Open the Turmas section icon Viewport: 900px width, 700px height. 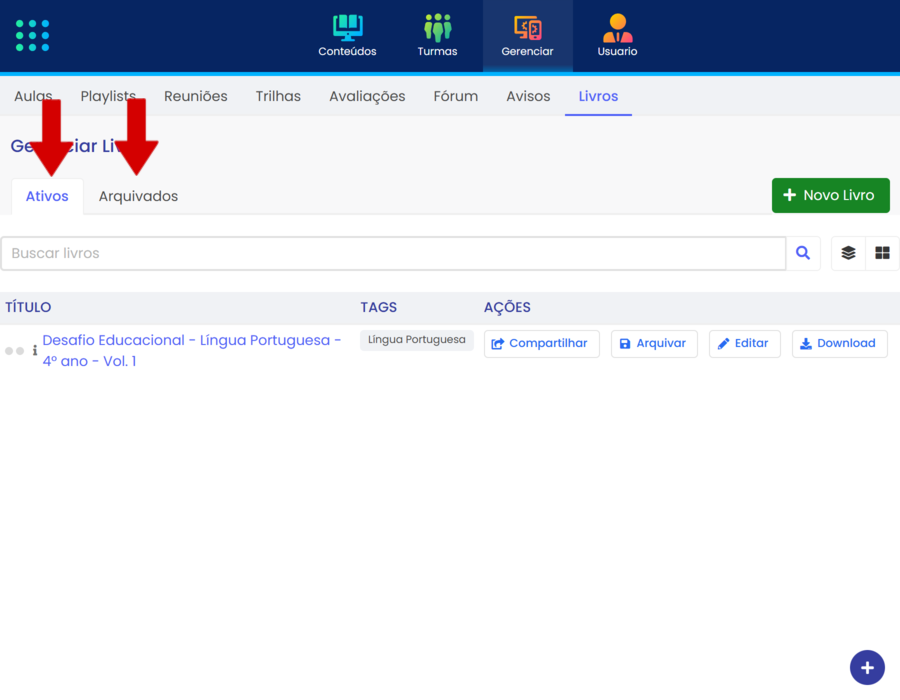tap(437, 28)
